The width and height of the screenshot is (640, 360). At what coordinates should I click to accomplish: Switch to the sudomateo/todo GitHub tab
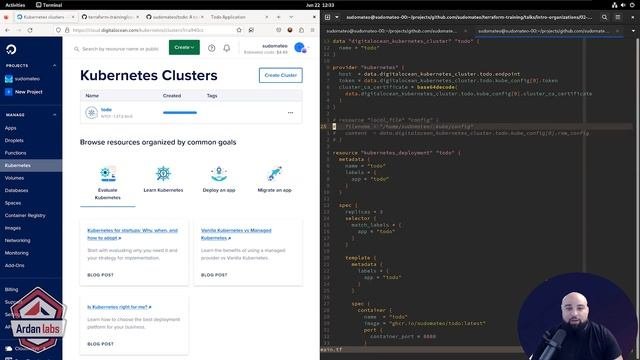click(176, 17)
